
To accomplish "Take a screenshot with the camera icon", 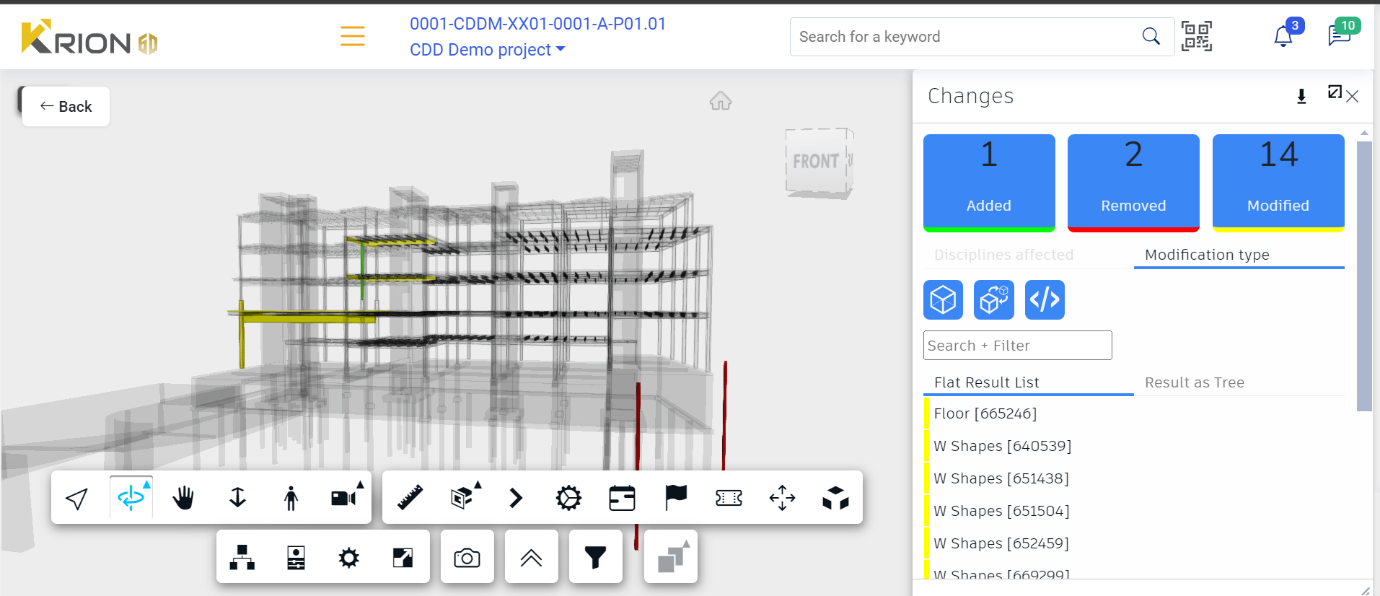I will pyautogui.click(x=467, y=558).
